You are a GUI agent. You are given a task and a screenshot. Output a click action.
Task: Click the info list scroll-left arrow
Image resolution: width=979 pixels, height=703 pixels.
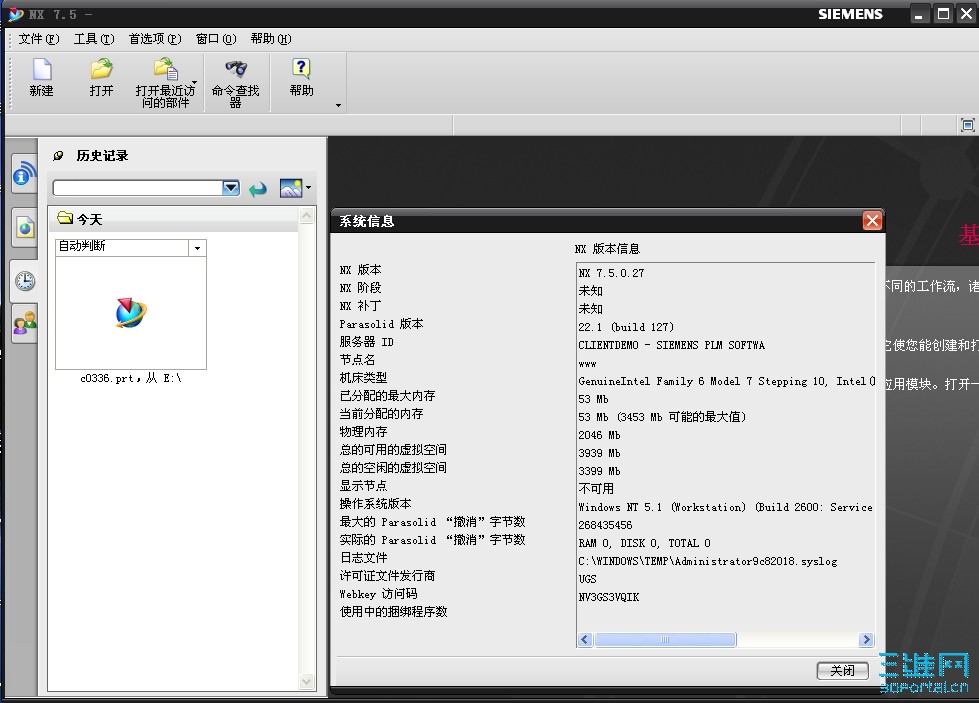pyautogui.click(x=585, y=639)
